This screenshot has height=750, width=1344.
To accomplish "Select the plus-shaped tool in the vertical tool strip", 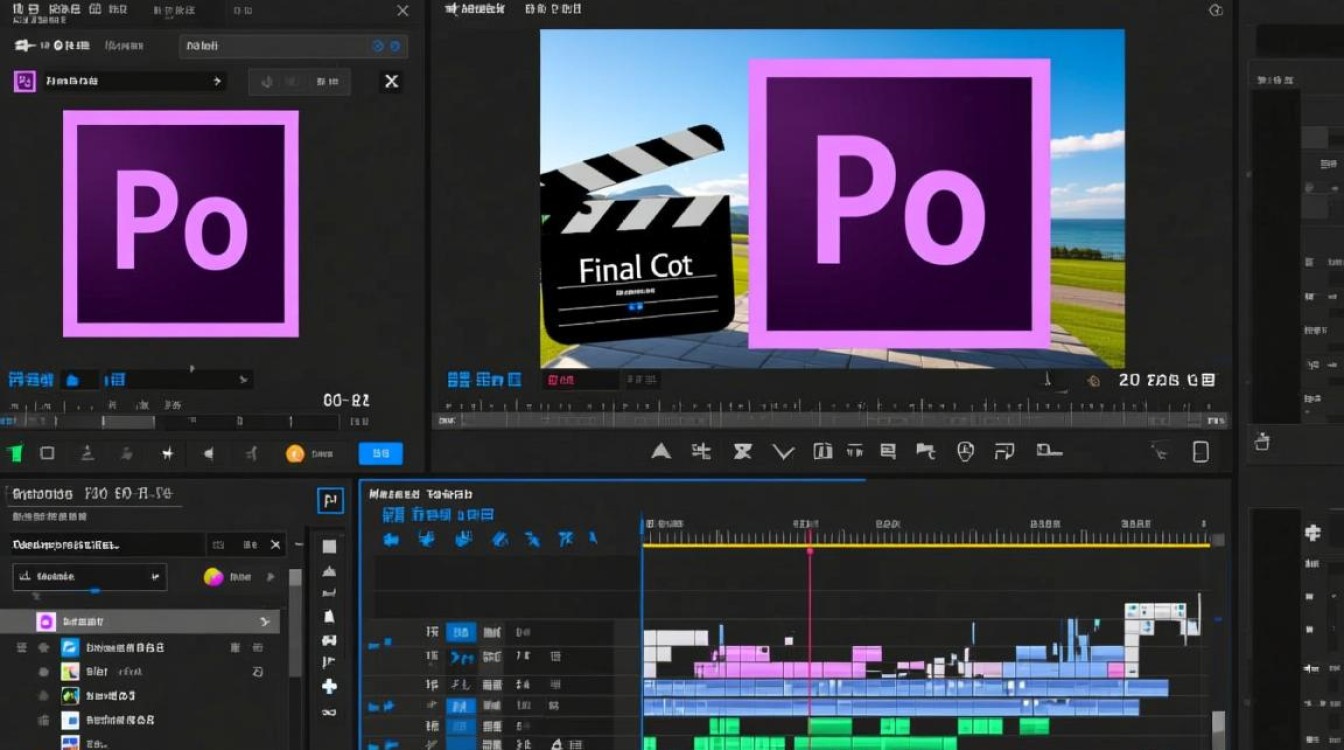I will [329, 687].
